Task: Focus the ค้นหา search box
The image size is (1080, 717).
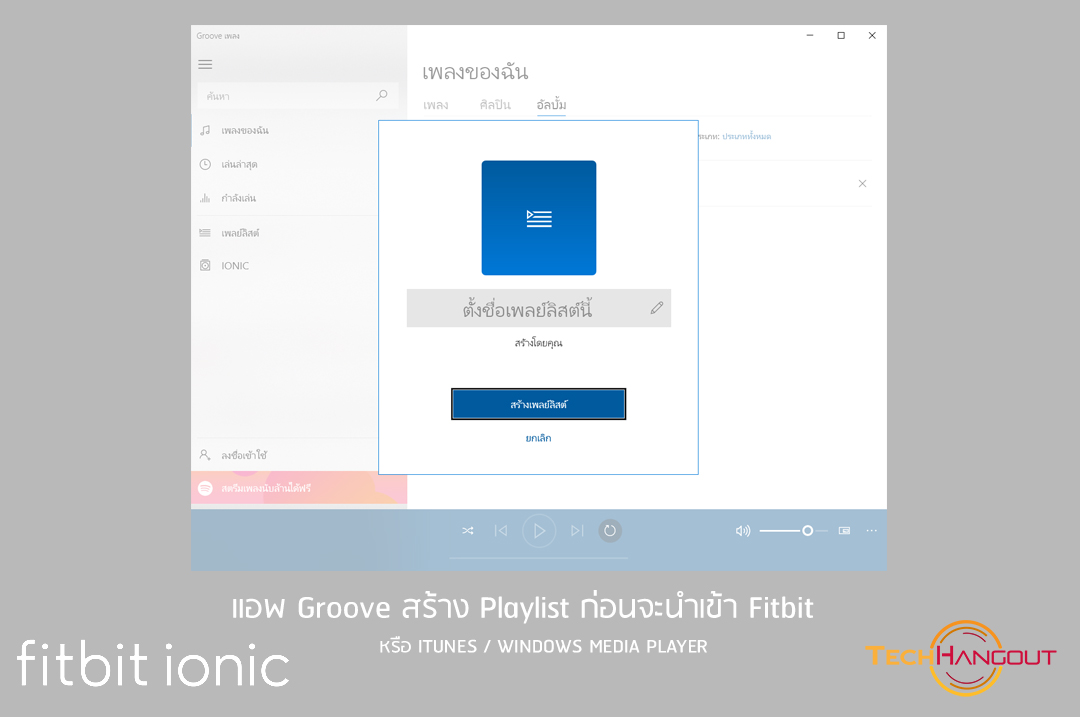Action: [298, 96]
